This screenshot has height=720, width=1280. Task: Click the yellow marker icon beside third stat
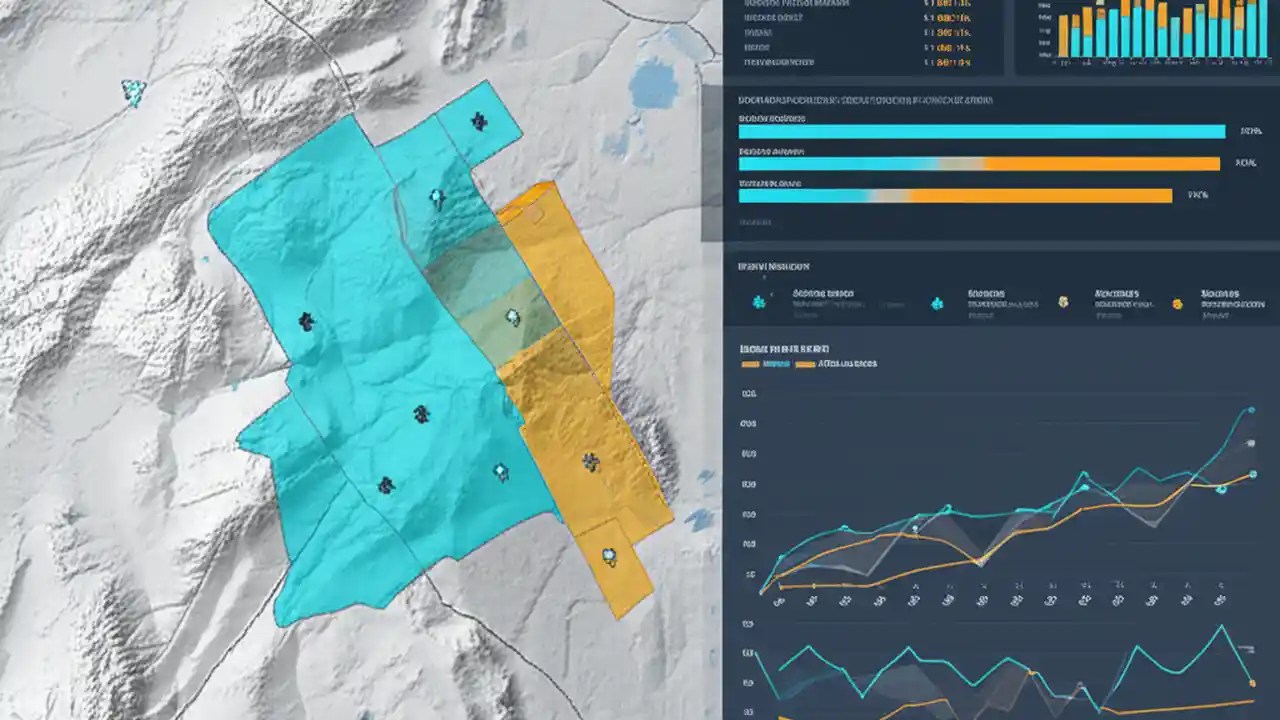[1063, 301]
